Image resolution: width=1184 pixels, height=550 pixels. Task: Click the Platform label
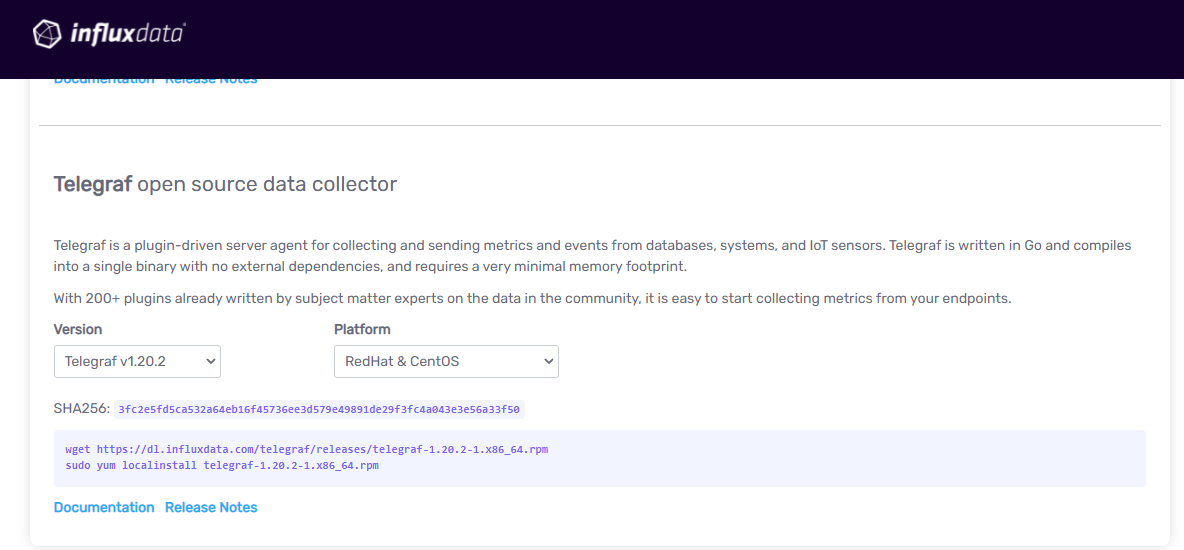pos(362,329)
